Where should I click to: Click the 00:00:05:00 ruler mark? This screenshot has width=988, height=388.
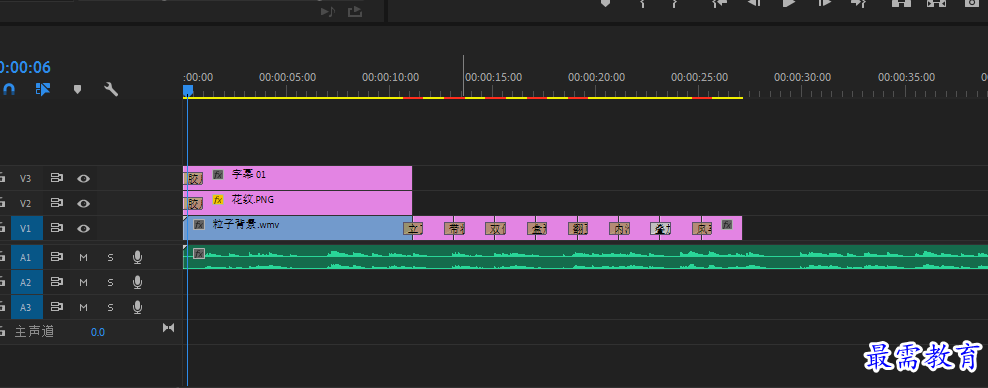pos(287,77)
